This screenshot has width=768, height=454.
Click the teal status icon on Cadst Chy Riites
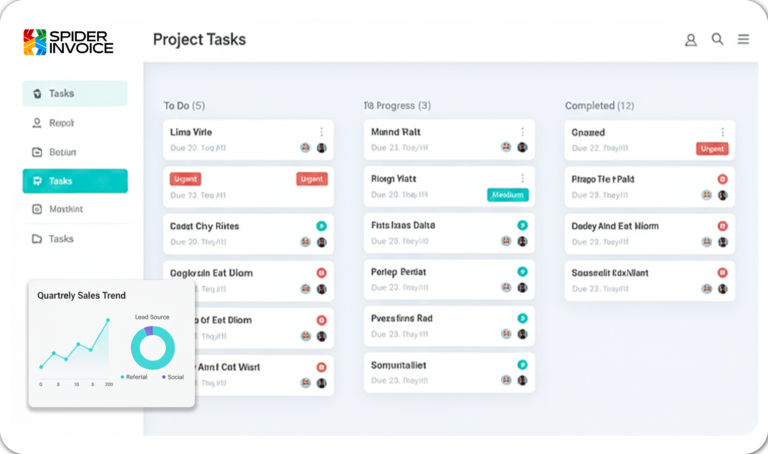(x=321, y=226)
